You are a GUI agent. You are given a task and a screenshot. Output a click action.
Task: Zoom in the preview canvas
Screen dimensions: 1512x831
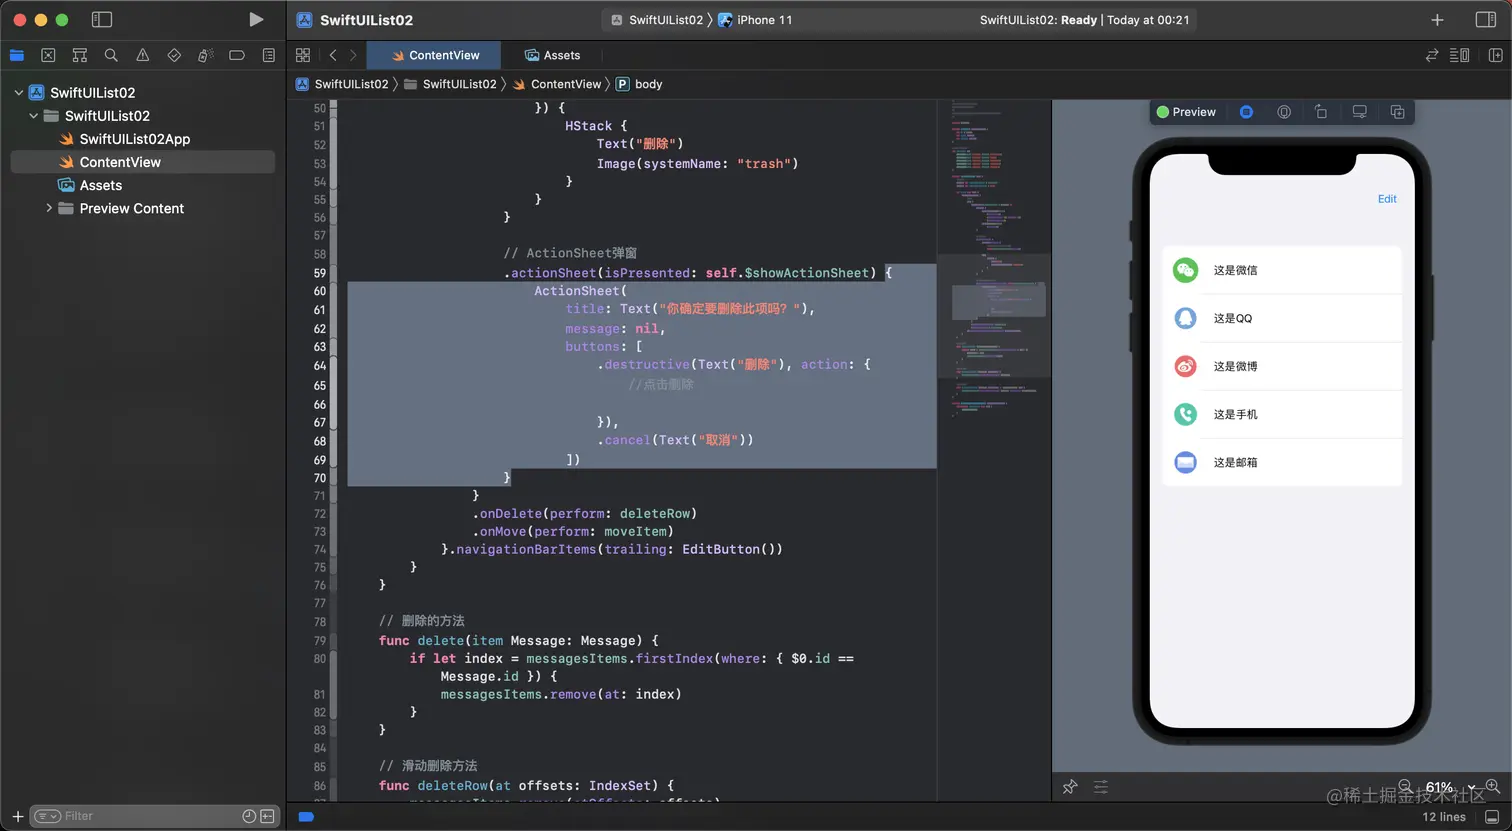click(x=1493, y=786)
